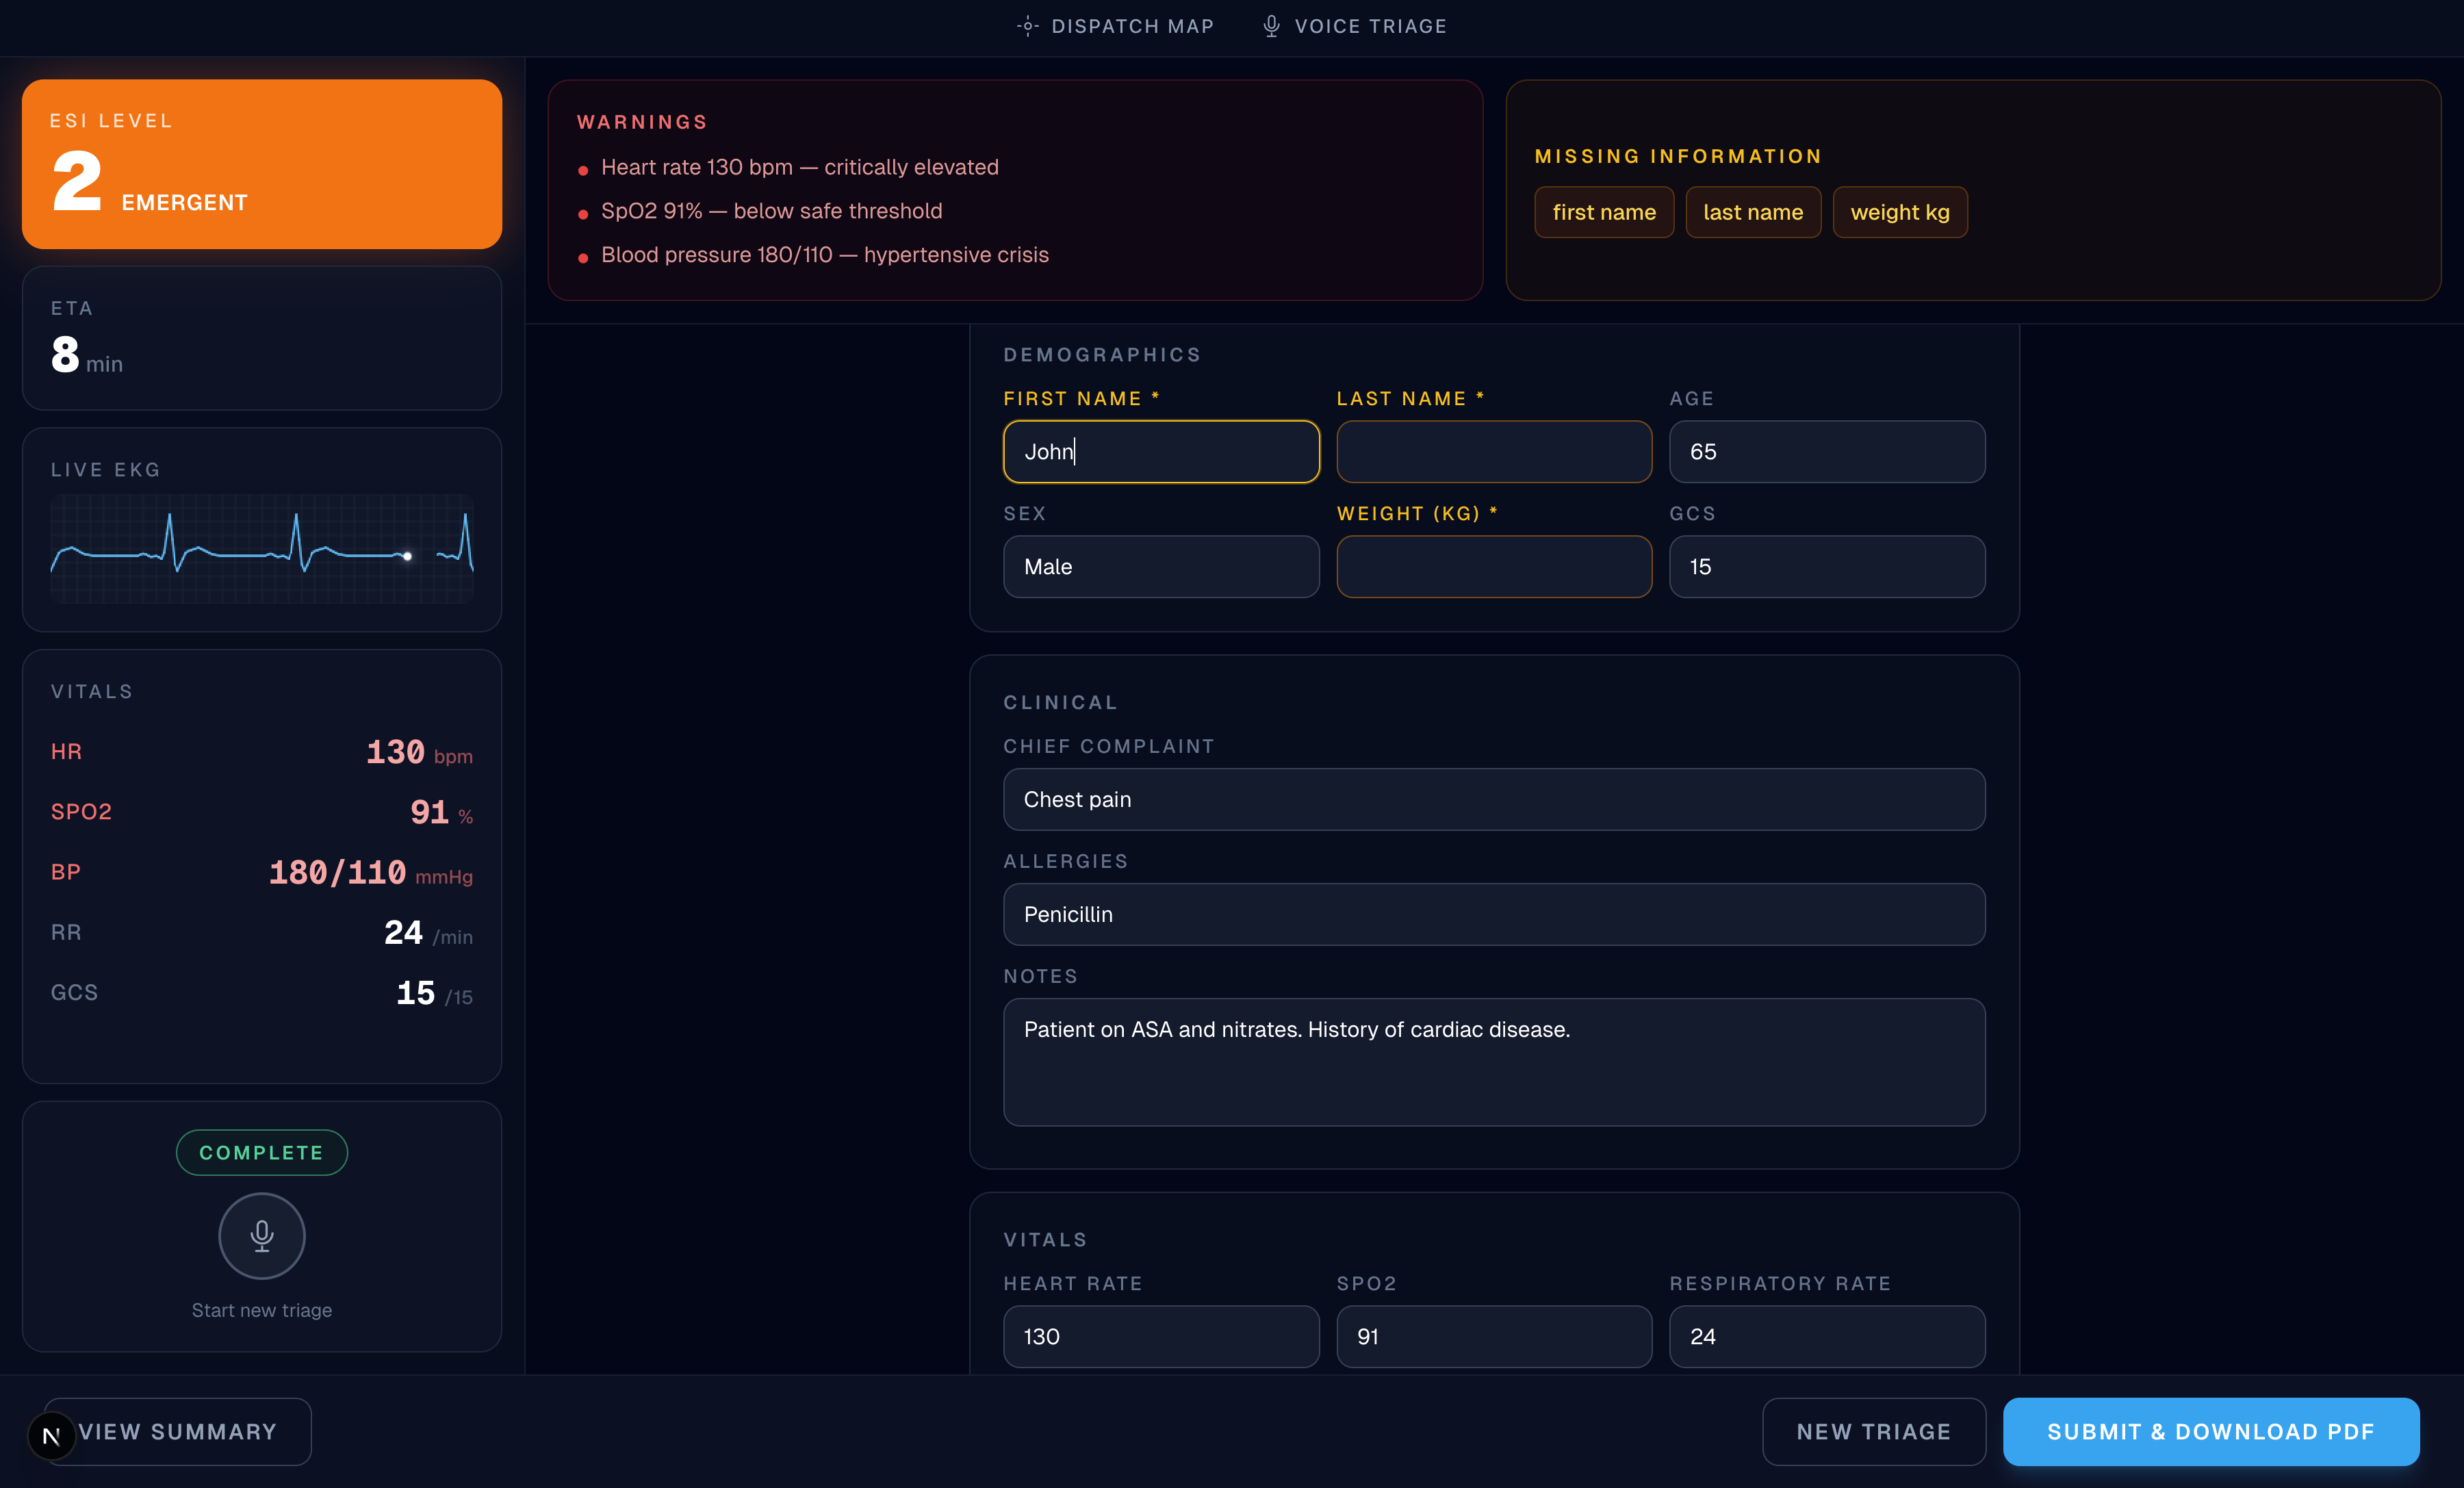
Task: Click the microphone start new triage button
Action: tap(261, 1236)
